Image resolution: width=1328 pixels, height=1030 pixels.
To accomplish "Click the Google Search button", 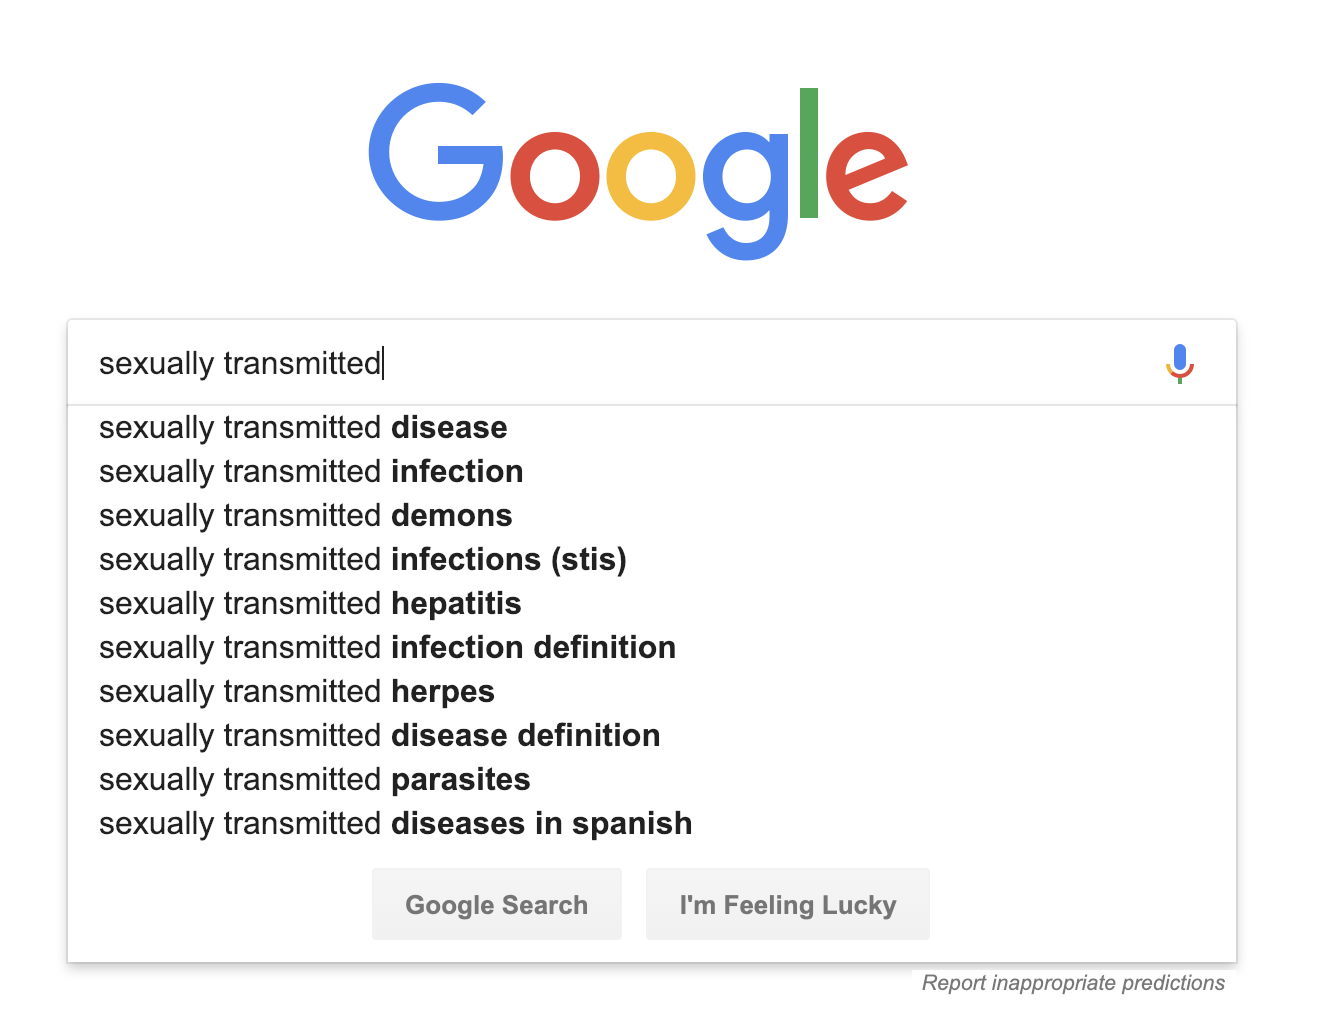I will [x=497, y=904].
